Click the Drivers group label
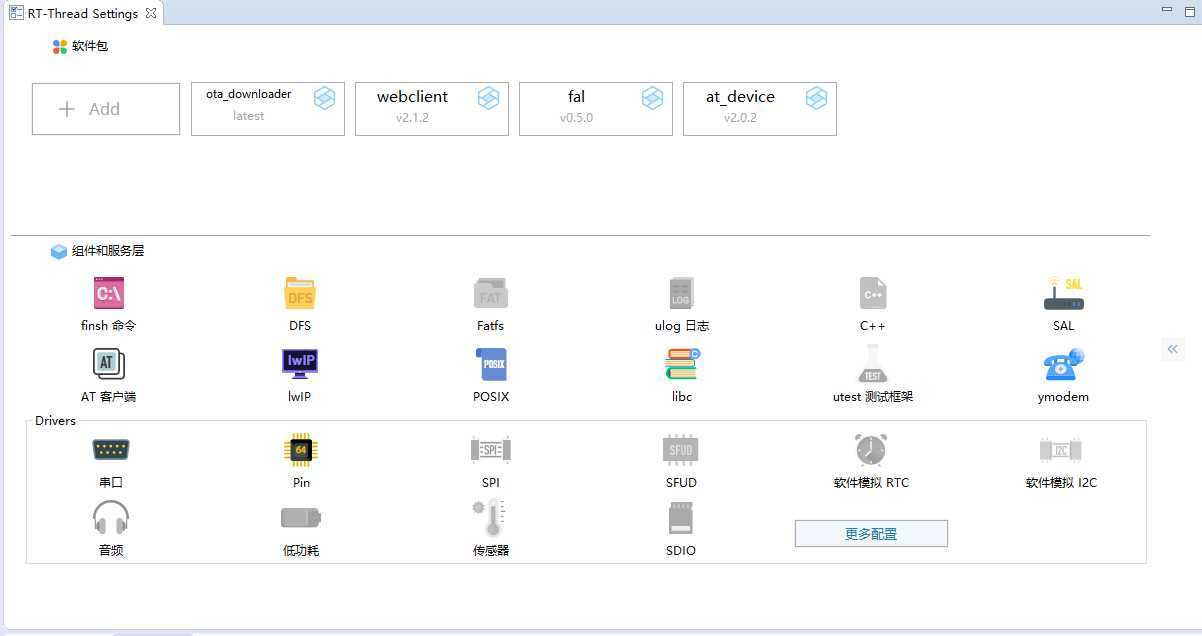The height and width of the screenshot is (636, 1202). 55,421
